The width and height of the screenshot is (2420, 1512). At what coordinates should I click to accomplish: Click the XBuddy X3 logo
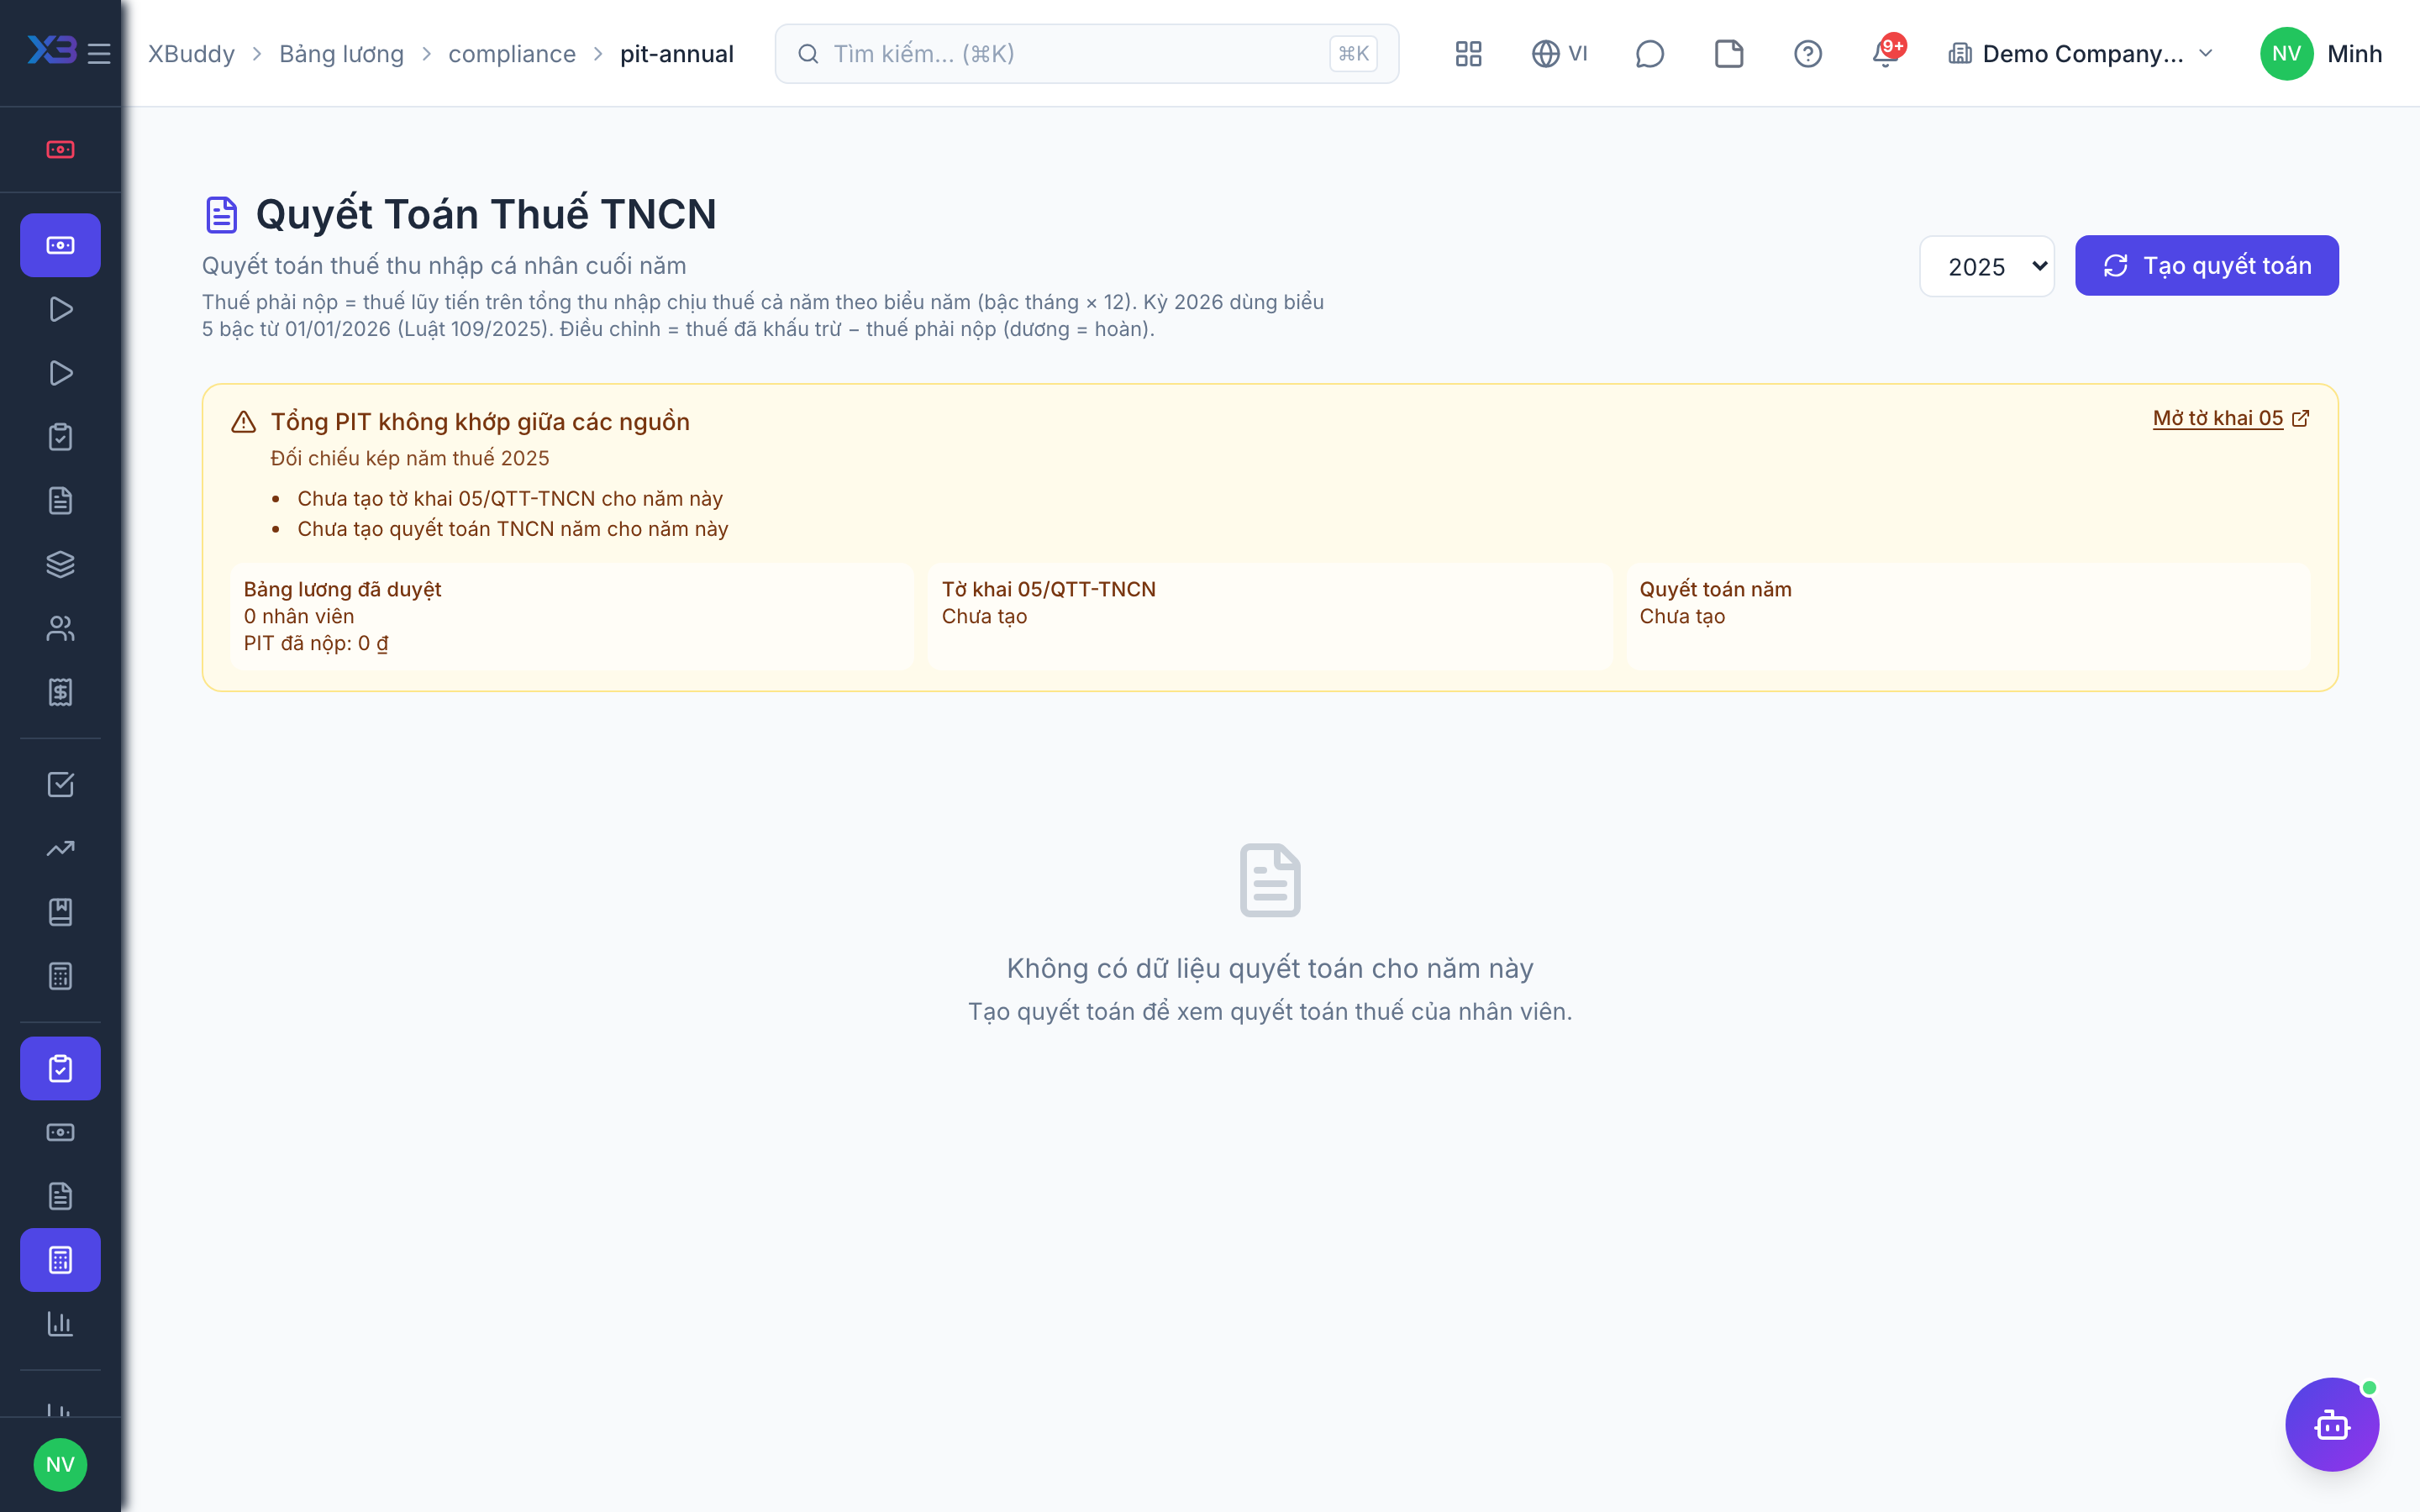tap(51, 50)
